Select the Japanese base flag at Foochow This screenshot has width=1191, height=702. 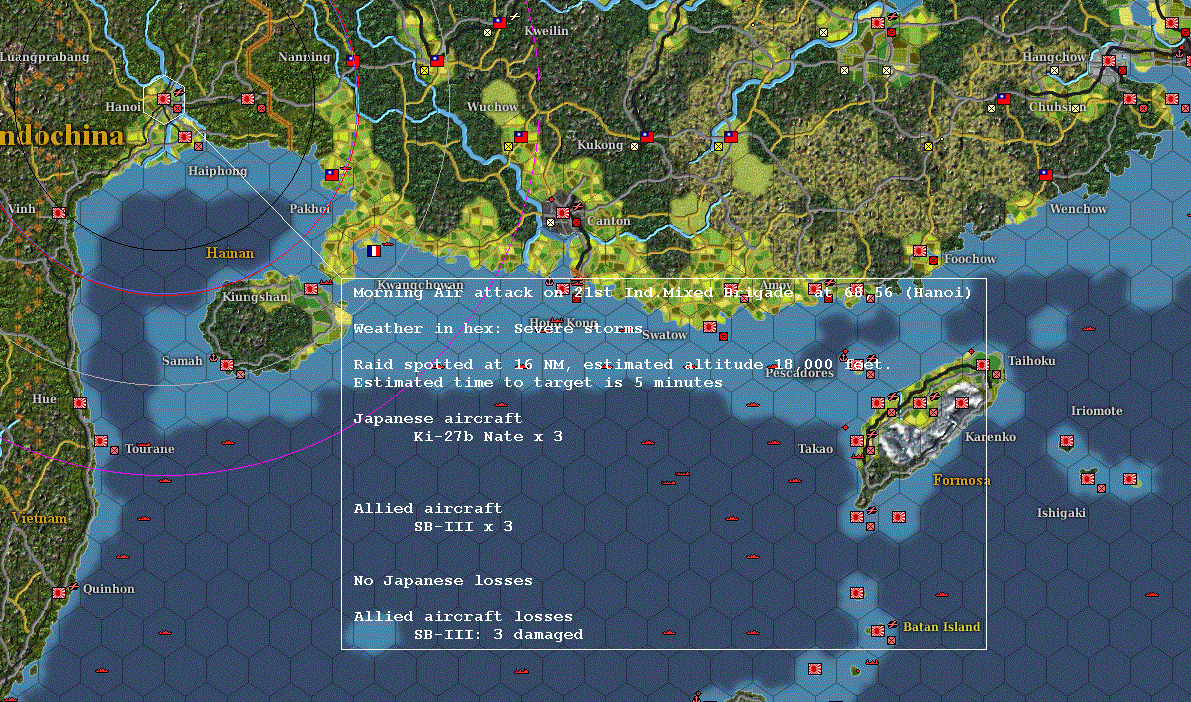920,251
